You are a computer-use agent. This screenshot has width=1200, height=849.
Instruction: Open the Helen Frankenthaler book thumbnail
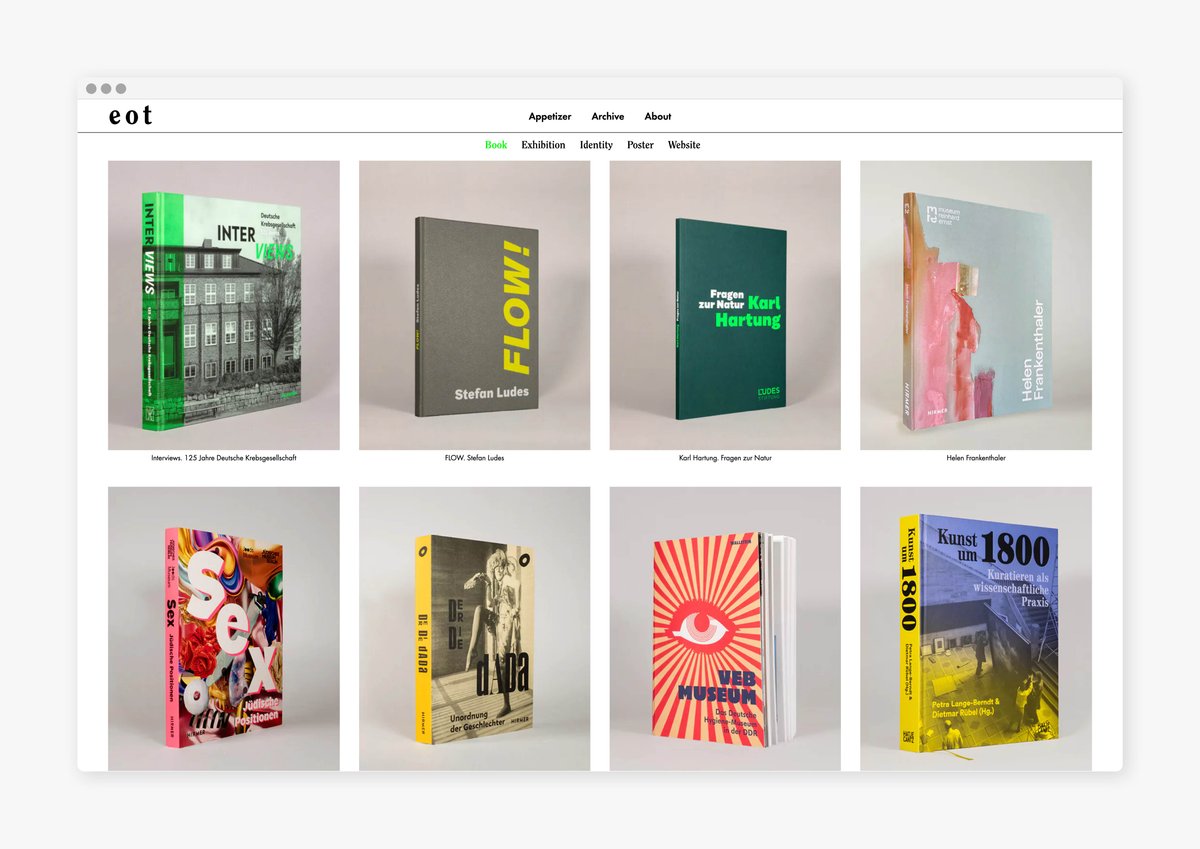976,305
